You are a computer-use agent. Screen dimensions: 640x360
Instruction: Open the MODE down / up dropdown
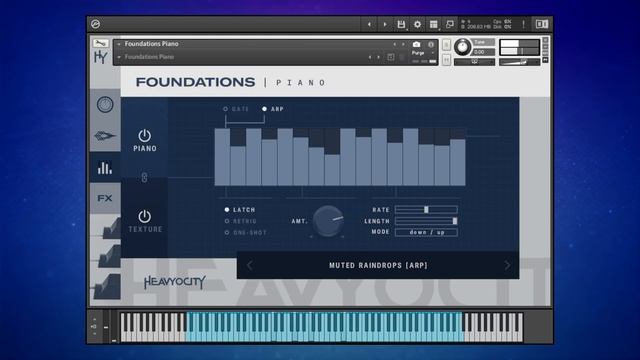[x=426, y=232]
